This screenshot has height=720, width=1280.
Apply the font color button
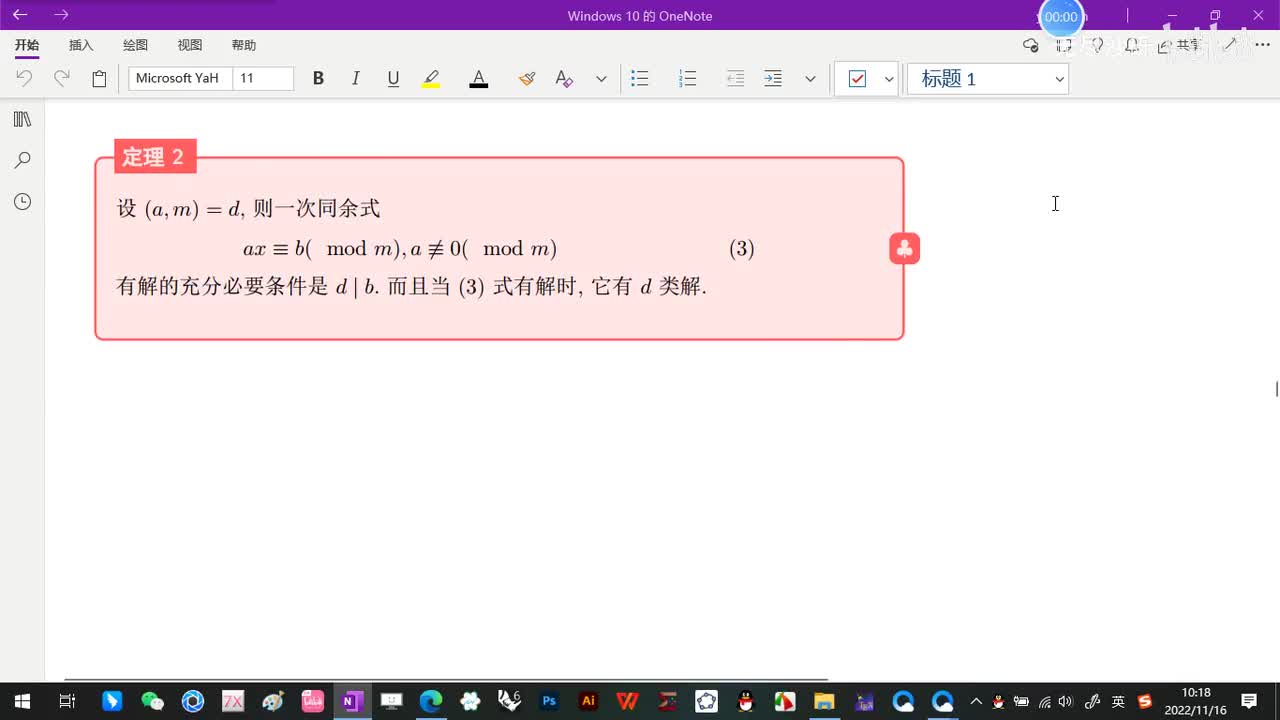[x=479, y=78]
